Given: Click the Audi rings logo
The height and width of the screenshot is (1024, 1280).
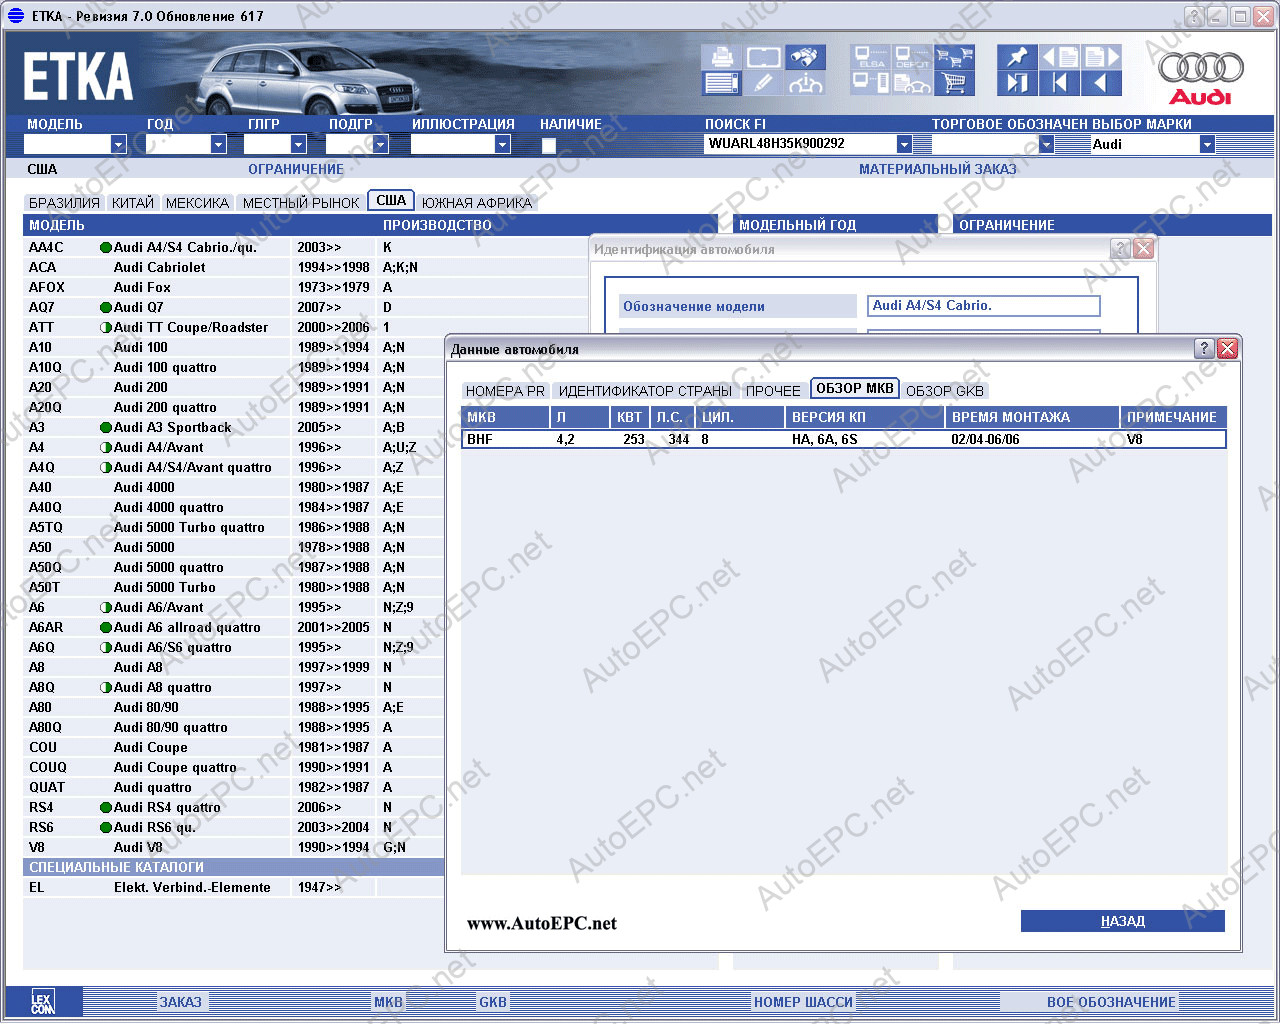Looking at the screenshot, I should 1201,78.
